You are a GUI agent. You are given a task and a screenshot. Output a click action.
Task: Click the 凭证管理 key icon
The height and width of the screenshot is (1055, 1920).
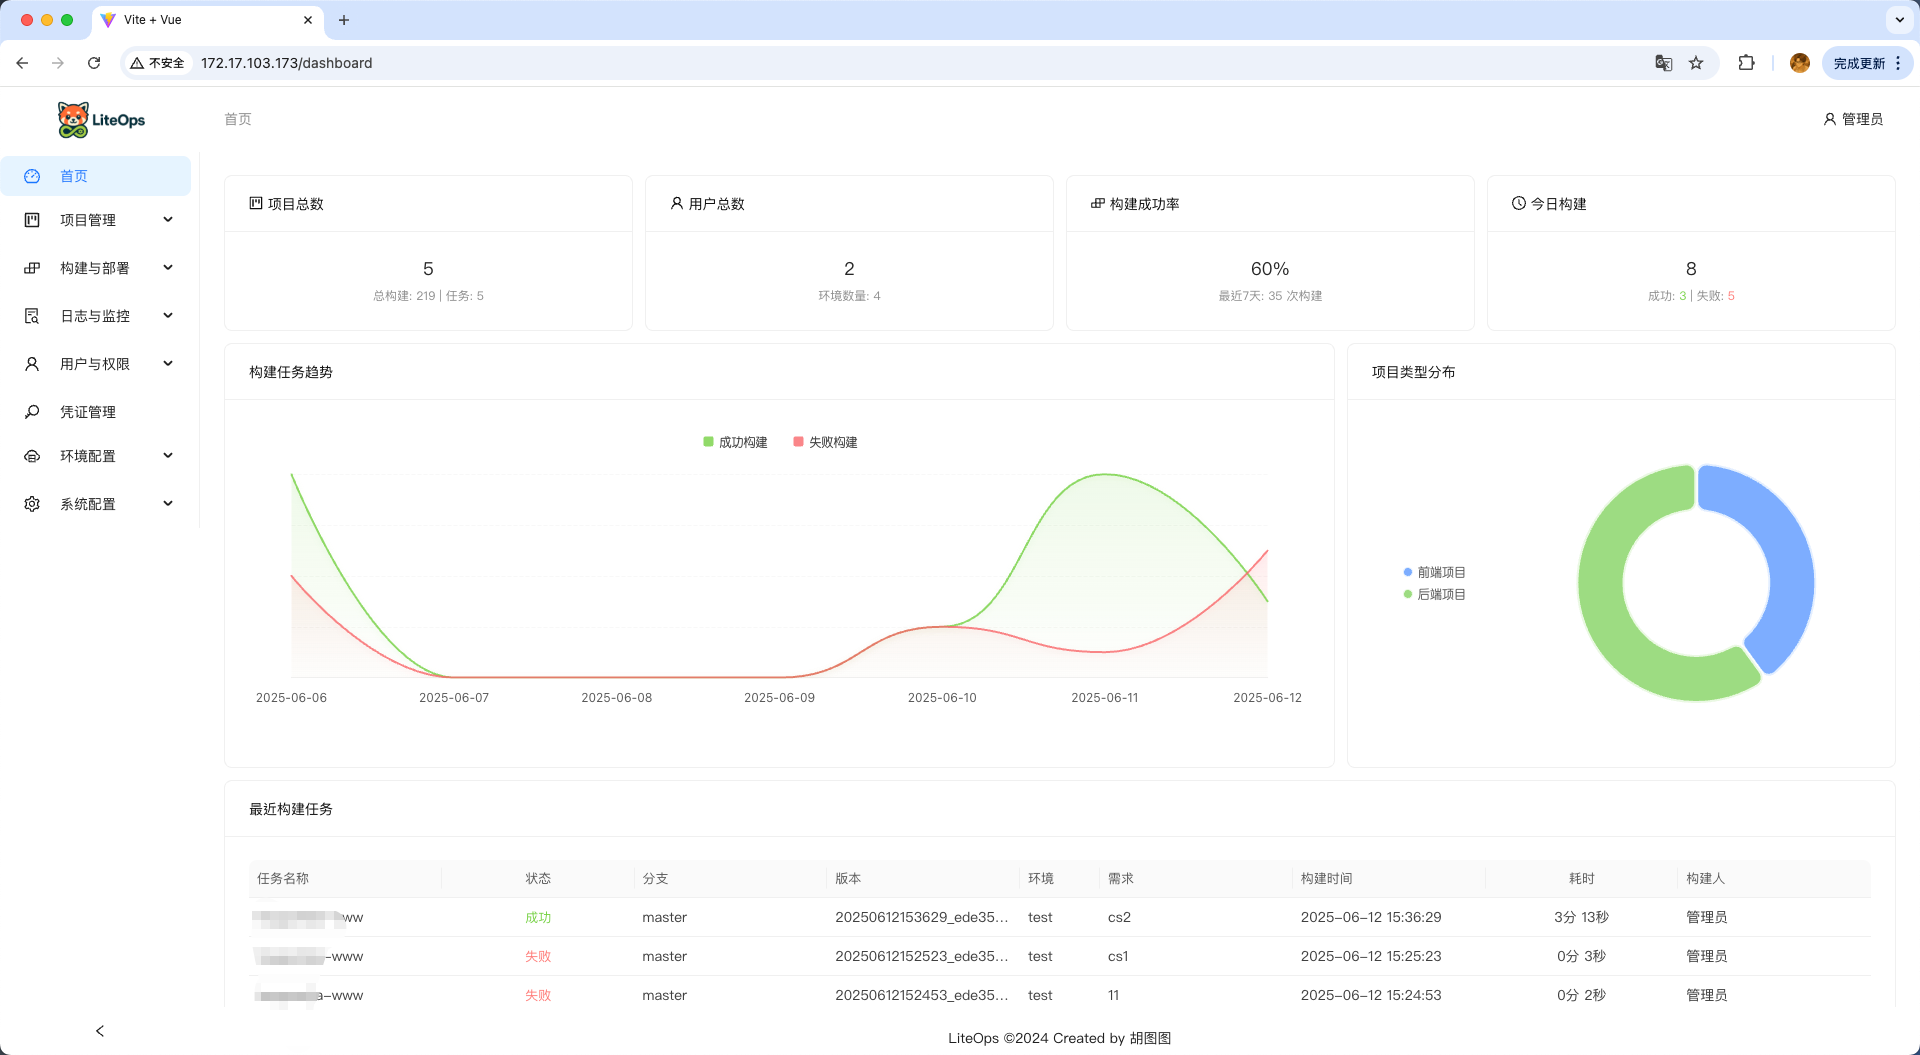32,412
